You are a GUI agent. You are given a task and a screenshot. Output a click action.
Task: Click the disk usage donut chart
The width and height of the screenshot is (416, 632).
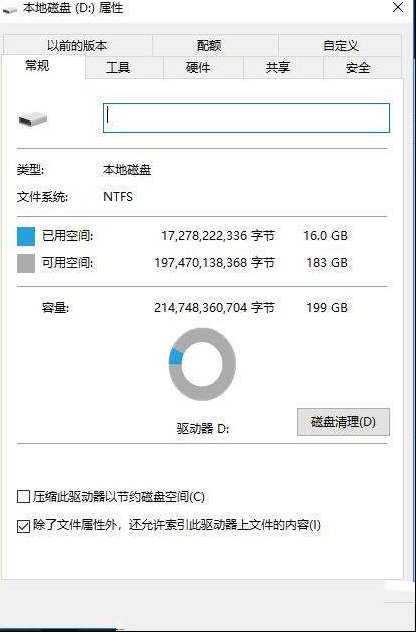pos(202,364)
